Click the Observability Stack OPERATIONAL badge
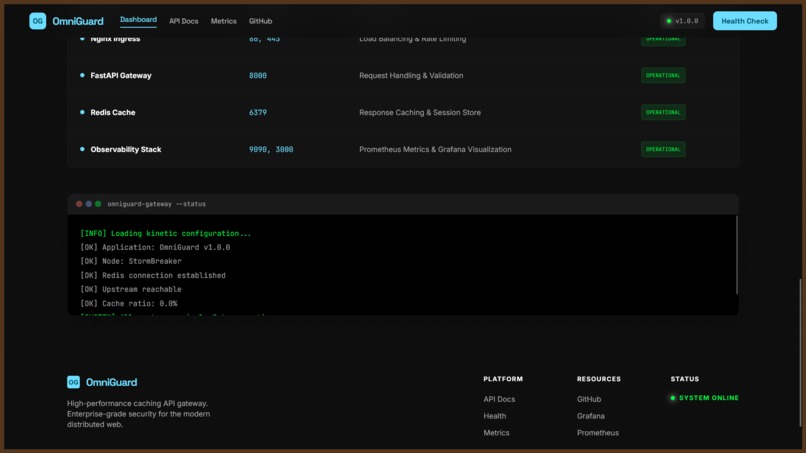Viewport: 806px width, 453px height. coord(663,150)
